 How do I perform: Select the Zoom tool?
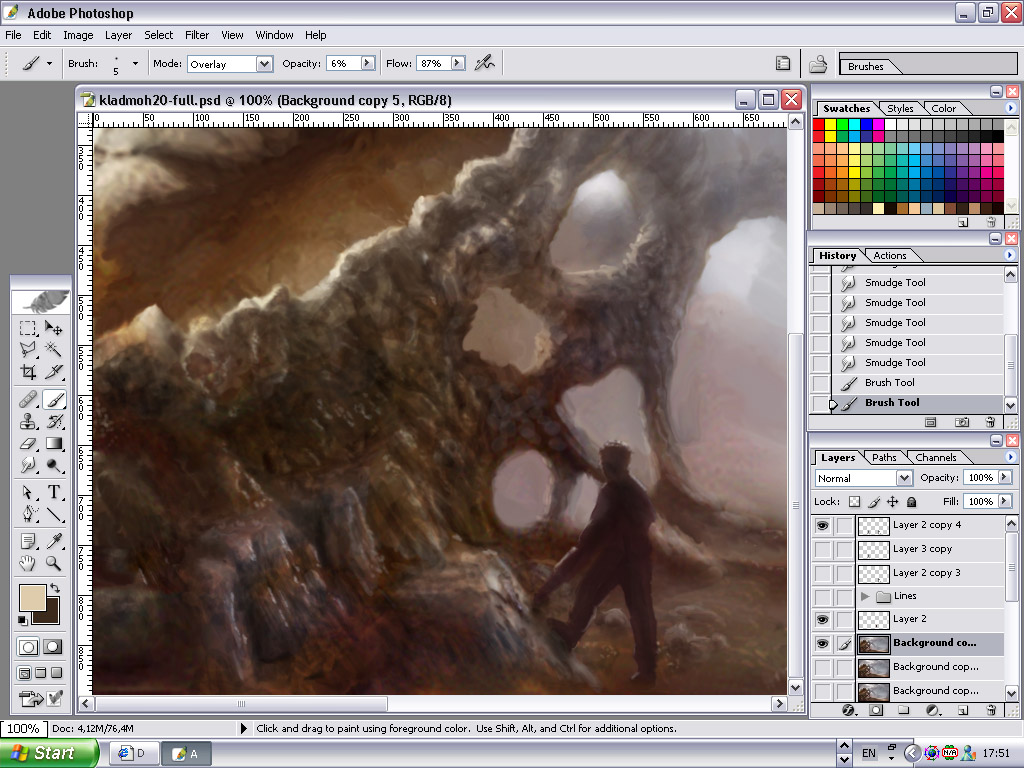pyautogui.click(x=54, y=563)
